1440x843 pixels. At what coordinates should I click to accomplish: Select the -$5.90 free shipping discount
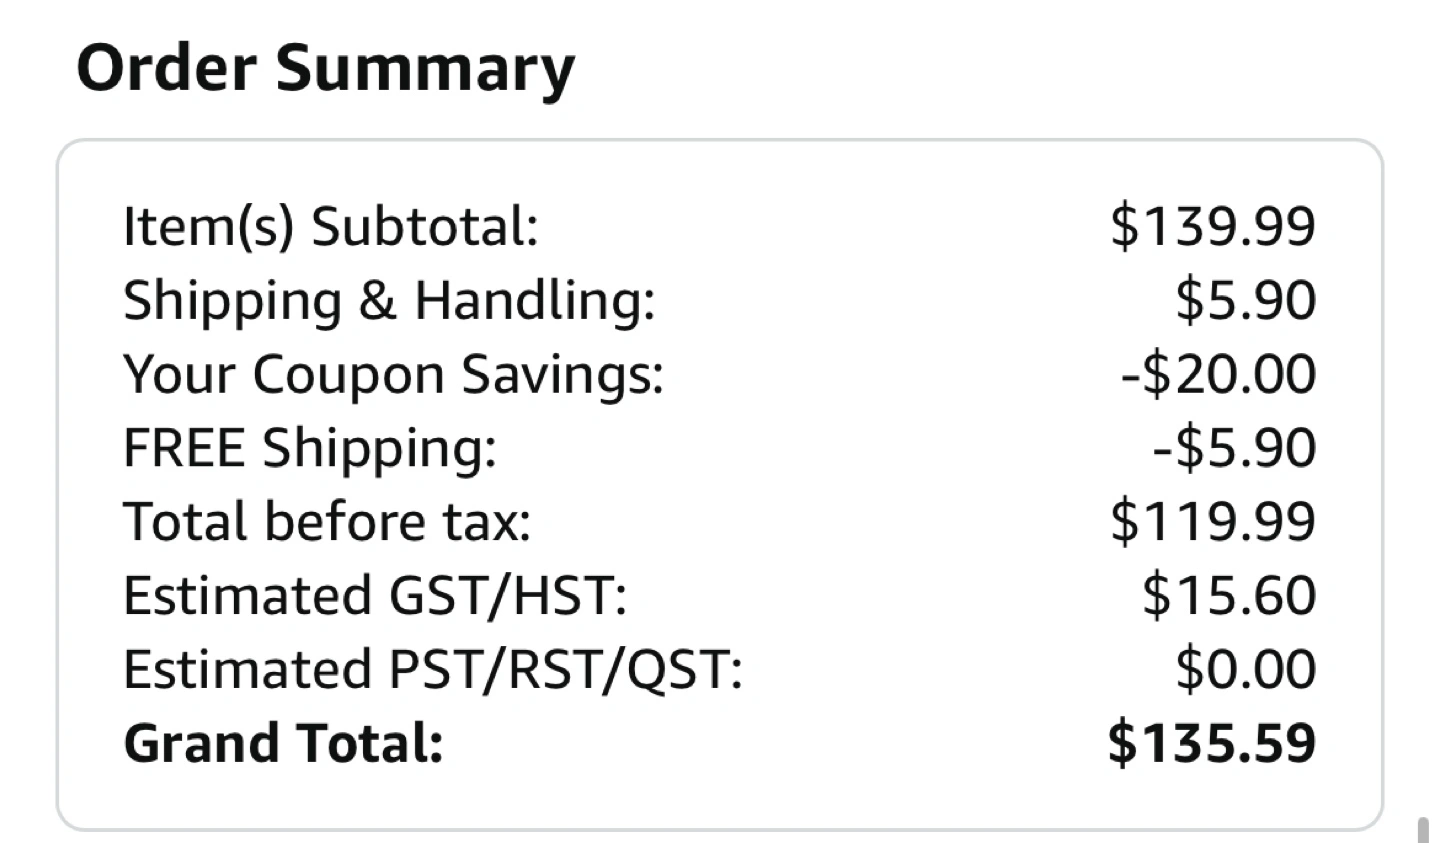[x=1234, y=448]
